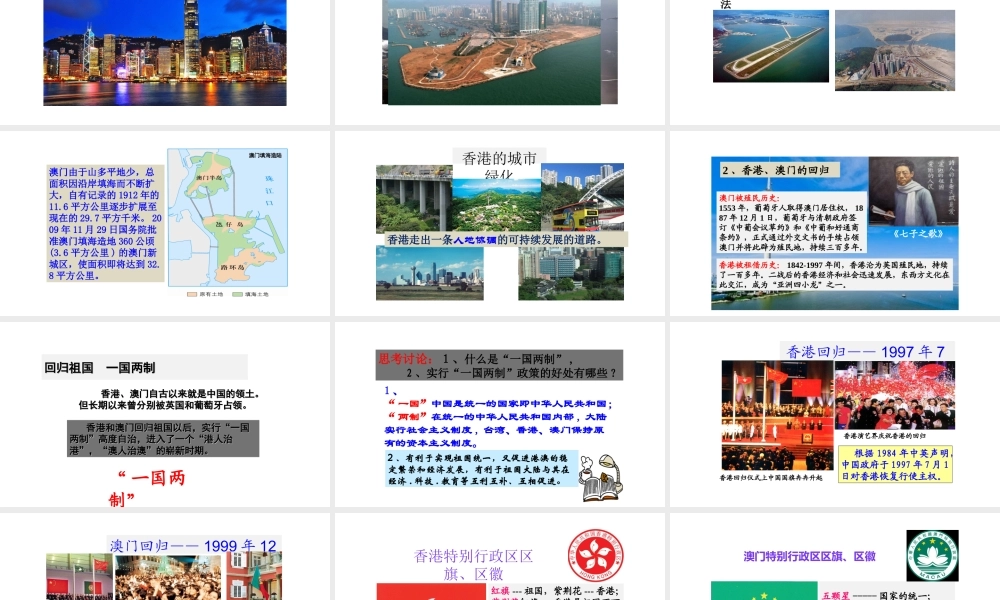1000x600 pixels.
Task: Open the 香港、澳门的回归 history slide
Action: pyautogui.click(x=835, y=223)
